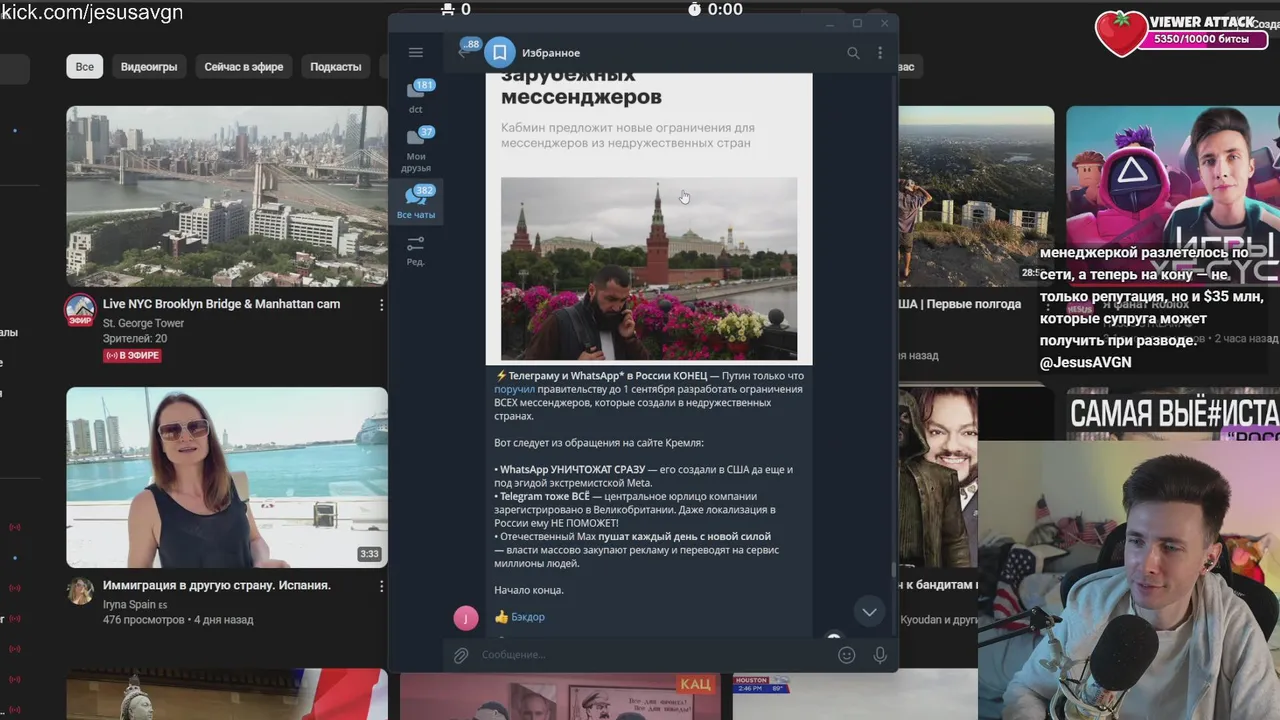The width and height of the screenshot is (1280, 720).
Task: Open Live NYC Brooklyn Bridge title
Action: [221, 304]
